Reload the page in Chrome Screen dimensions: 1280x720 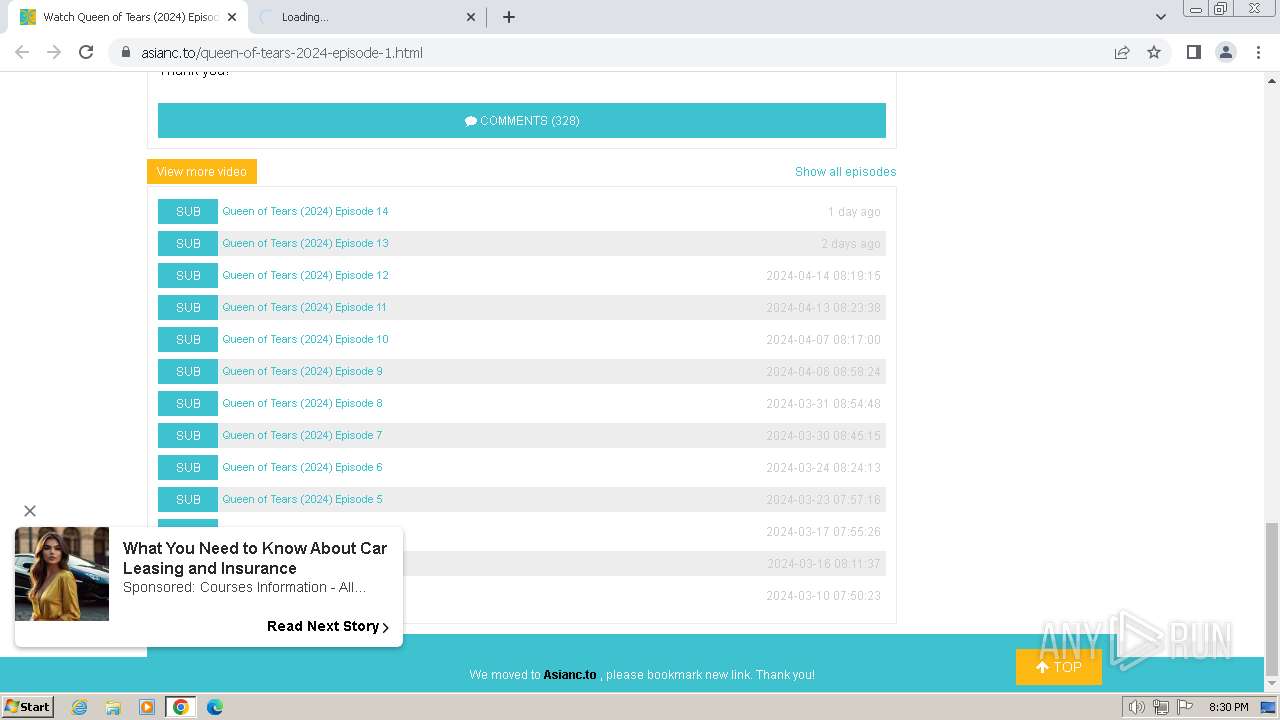coord(86,52)
